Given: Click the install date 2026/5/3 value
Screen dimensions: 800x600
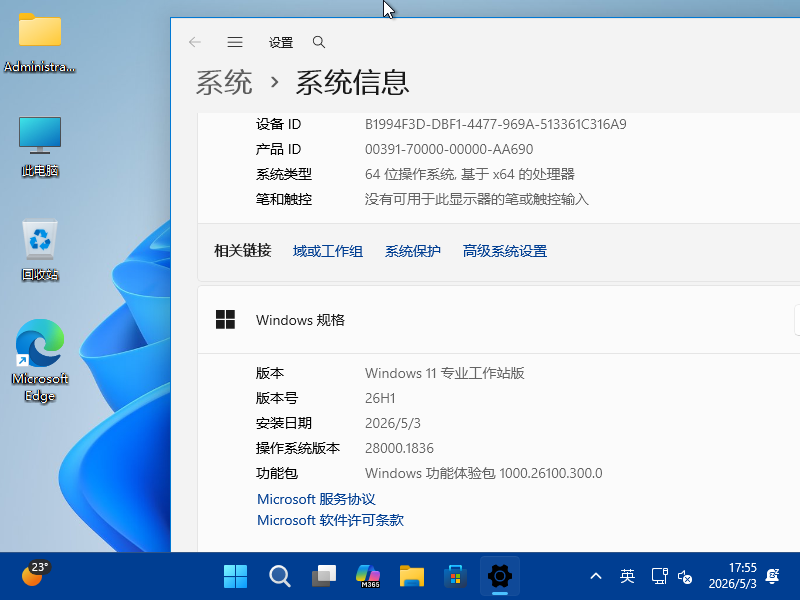Looking at the screenshot, I should coord(393,423).
